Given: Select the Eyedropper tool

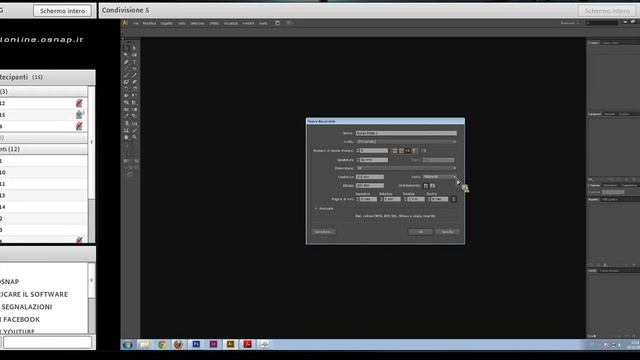Looking at the screenshot, I should click(126, 116).
